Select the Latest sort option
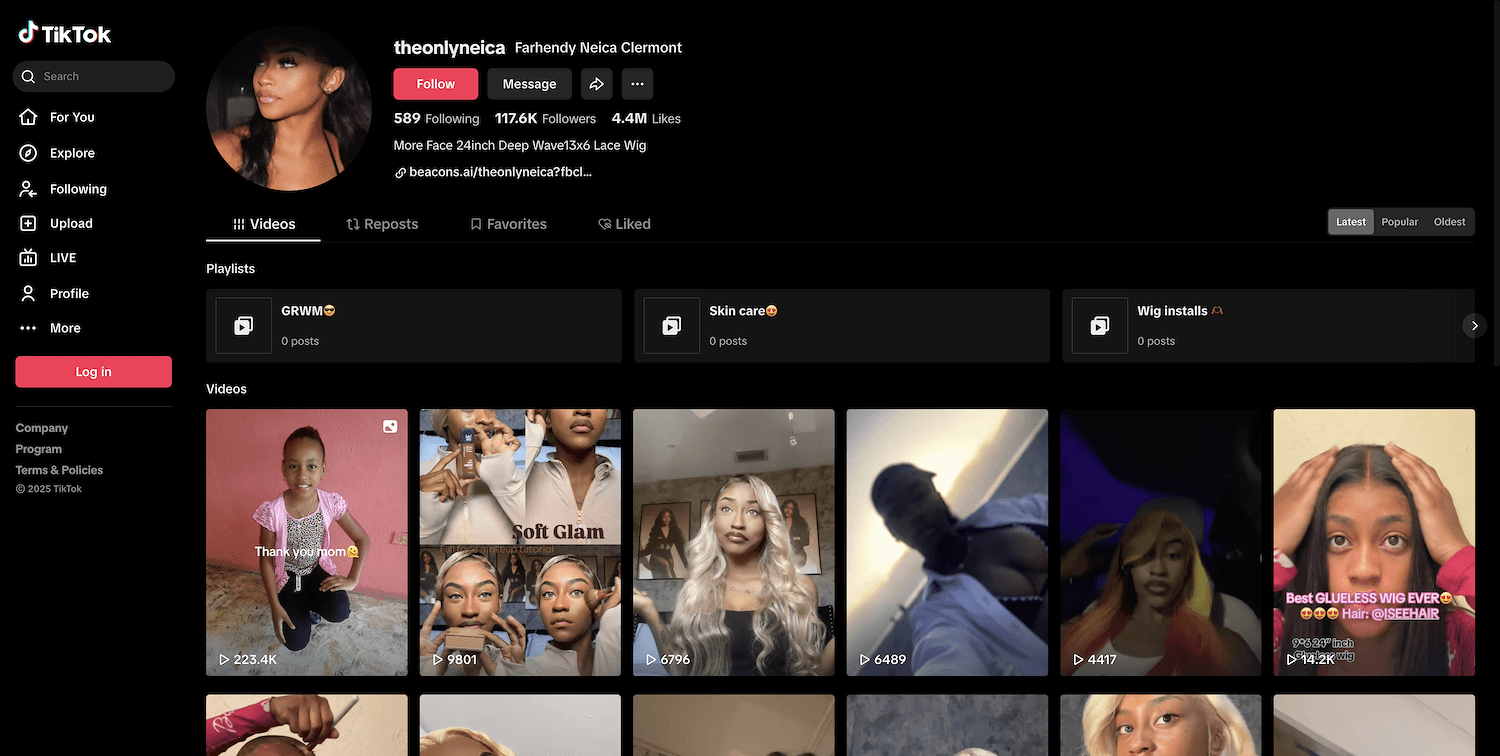 (1350, 222)
